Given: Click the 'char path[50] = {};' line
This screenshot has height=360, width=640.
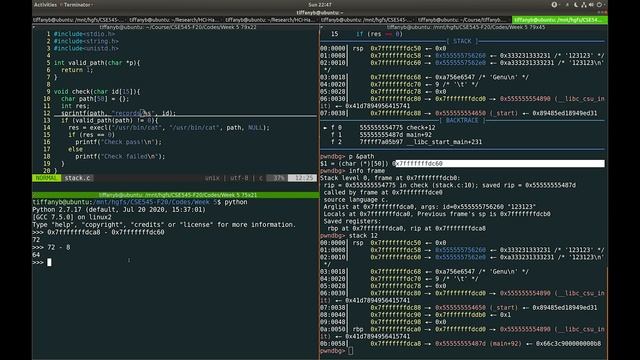Looking at the screenshot, I should click(95, 99).
